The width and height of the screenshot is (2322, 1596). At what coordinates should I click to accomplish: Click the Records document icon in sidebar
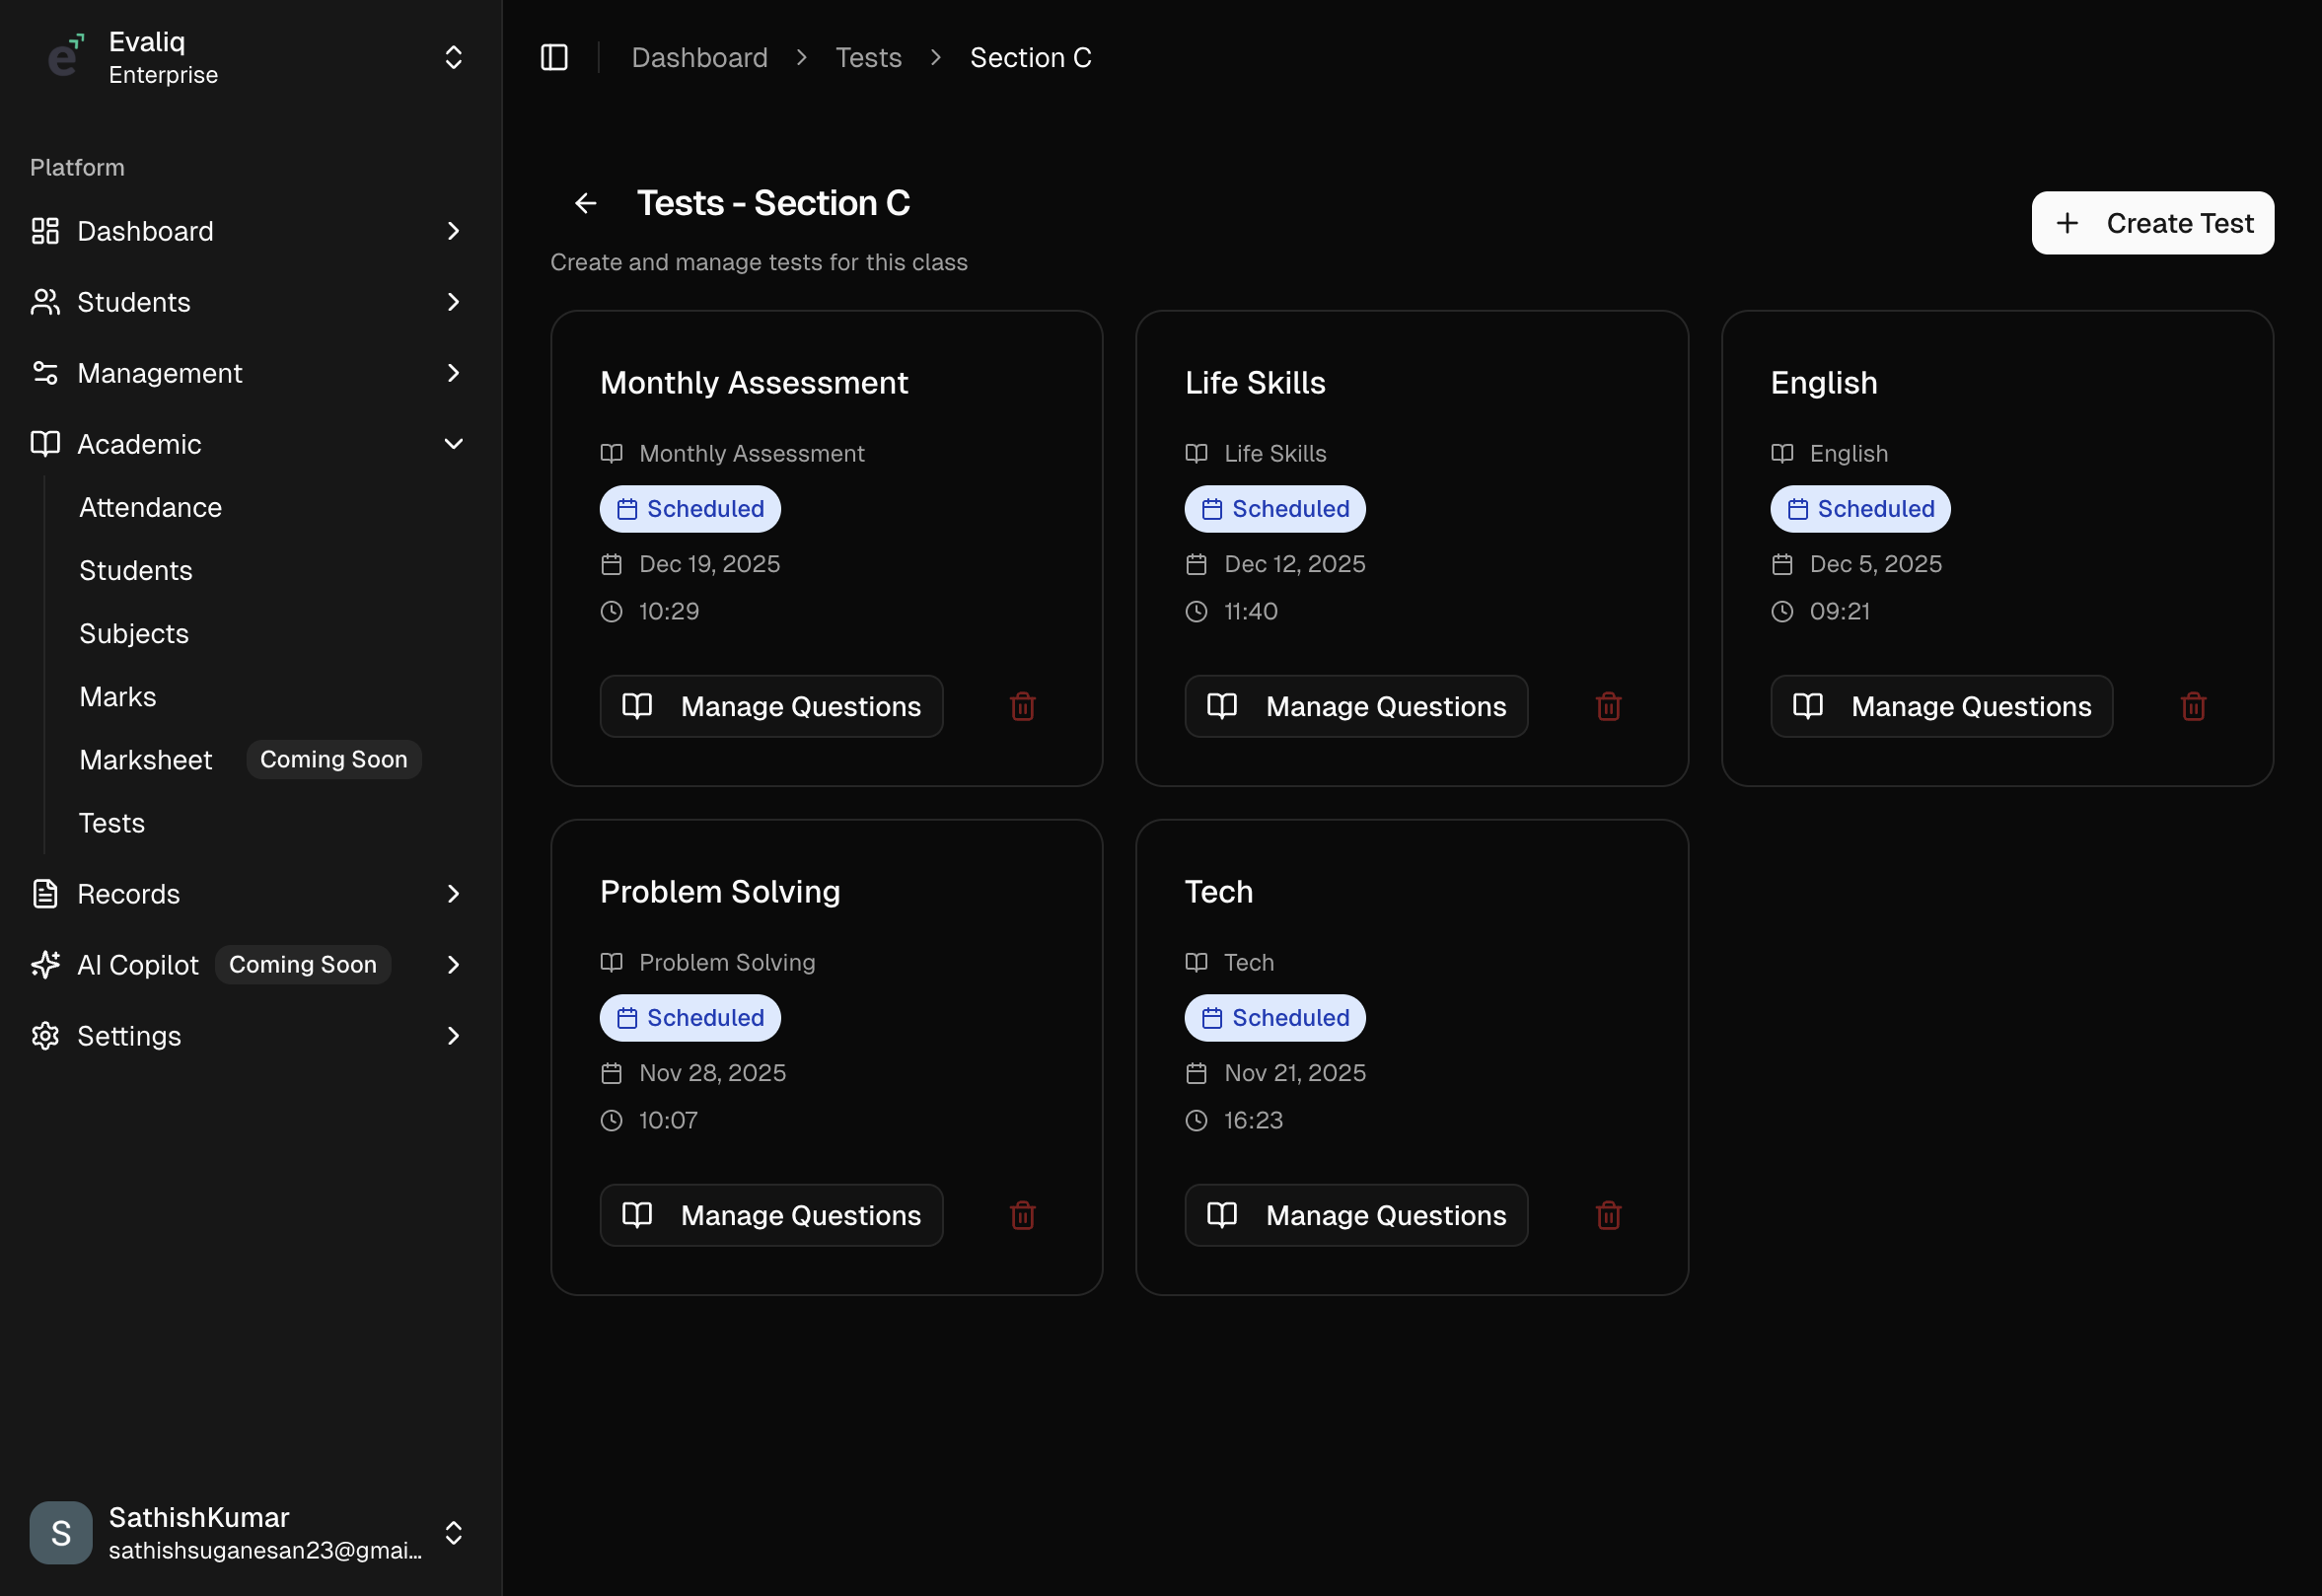click(x=44, y=893)
